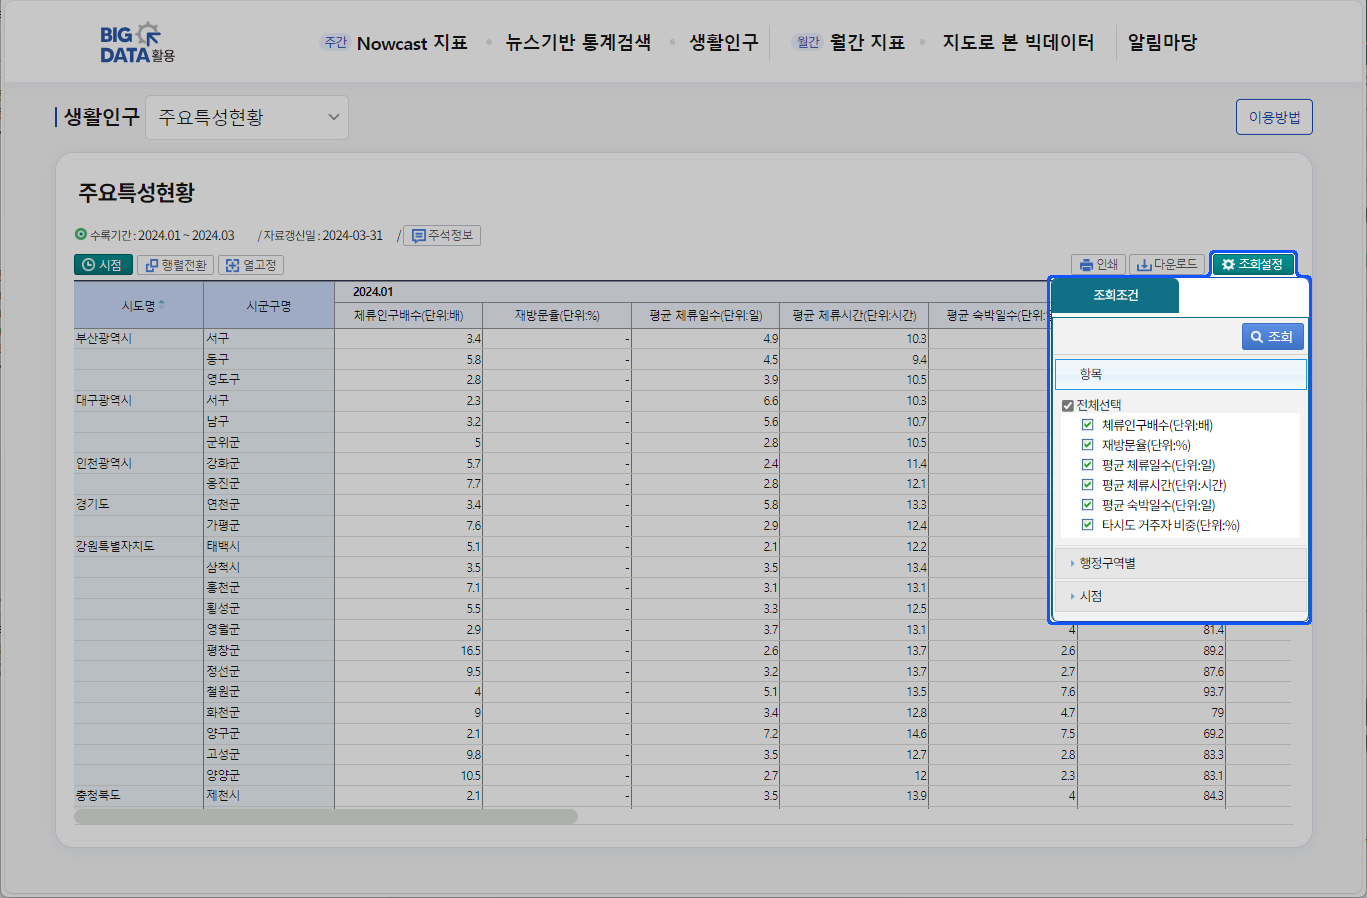Toggle 타시도 거주자 비중 checkbox
The width and height of the screenshot is (1367, 898).
pos(1087,525)
